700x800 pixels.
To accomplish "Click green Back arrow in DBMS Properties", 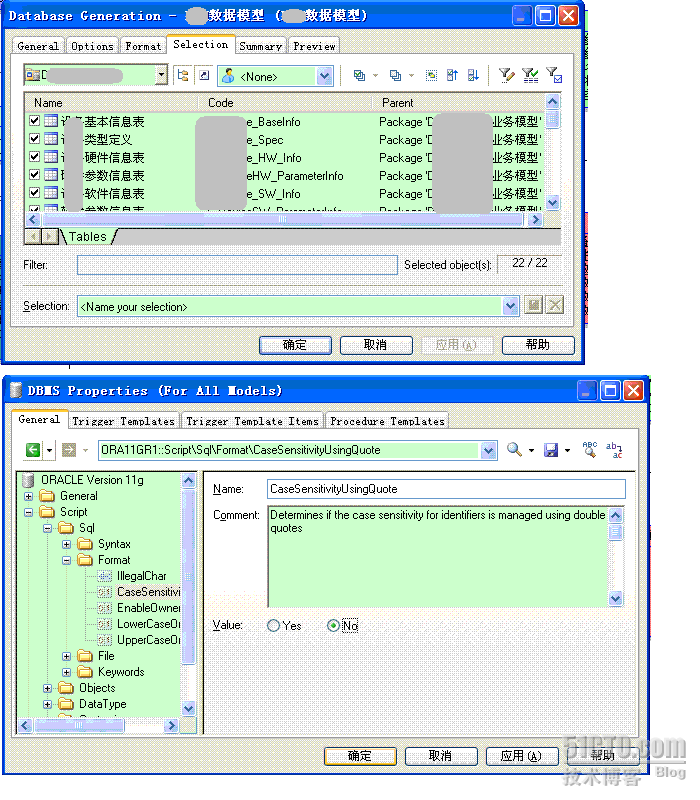I will (x=33, y=450).
